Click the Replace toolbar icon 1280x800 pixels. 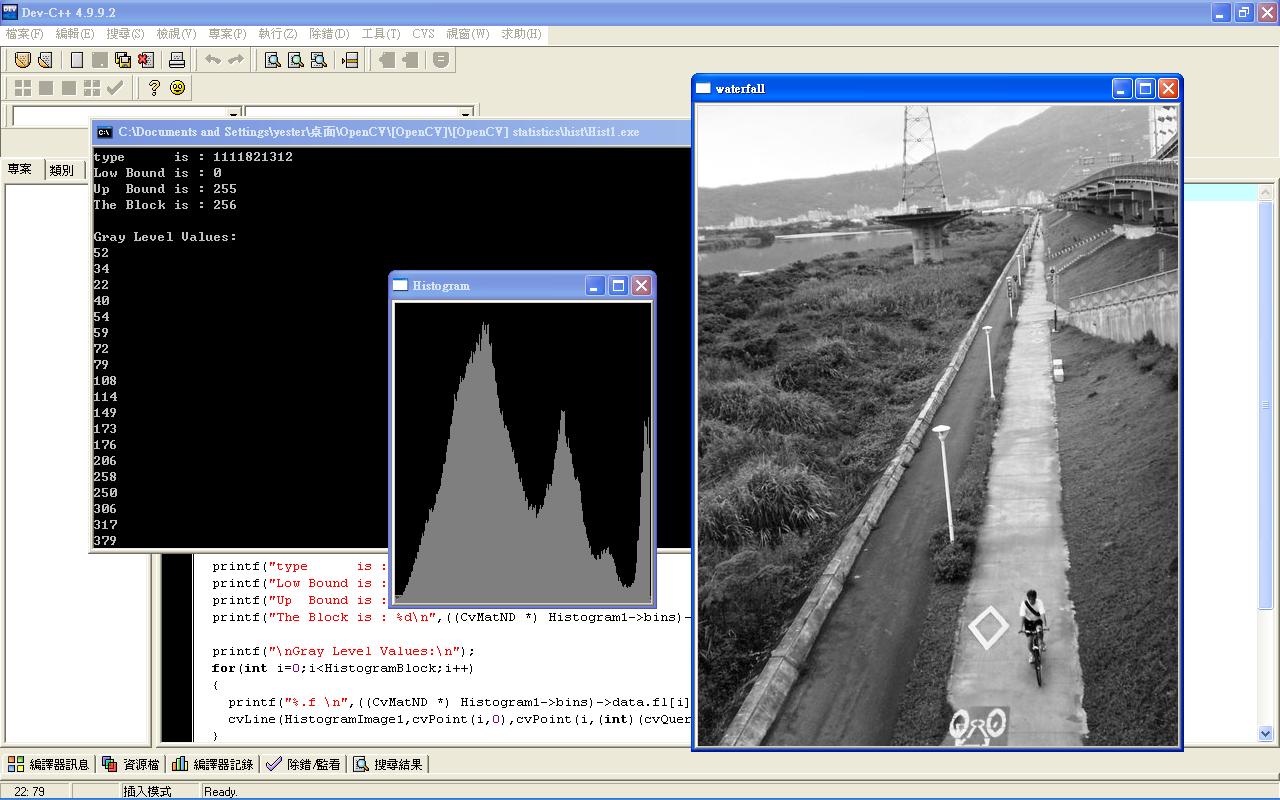pyautogui.click(x=296, y=60)
